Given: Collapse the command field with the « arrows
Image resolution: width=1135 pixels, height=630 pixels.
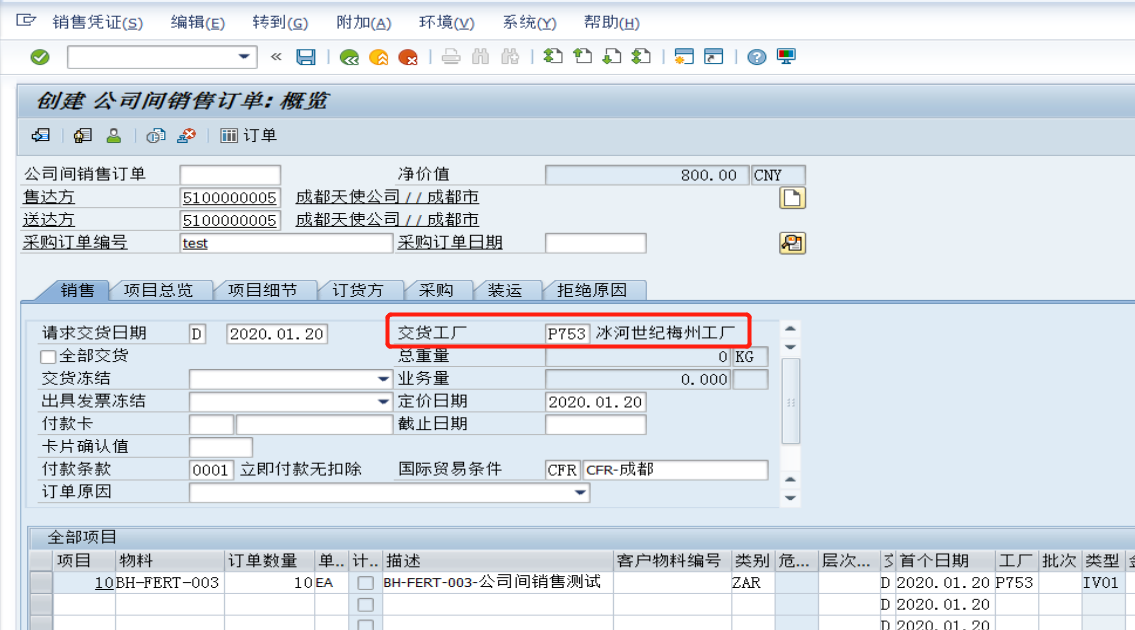Looking at the screenshot, I should [276, 56].
